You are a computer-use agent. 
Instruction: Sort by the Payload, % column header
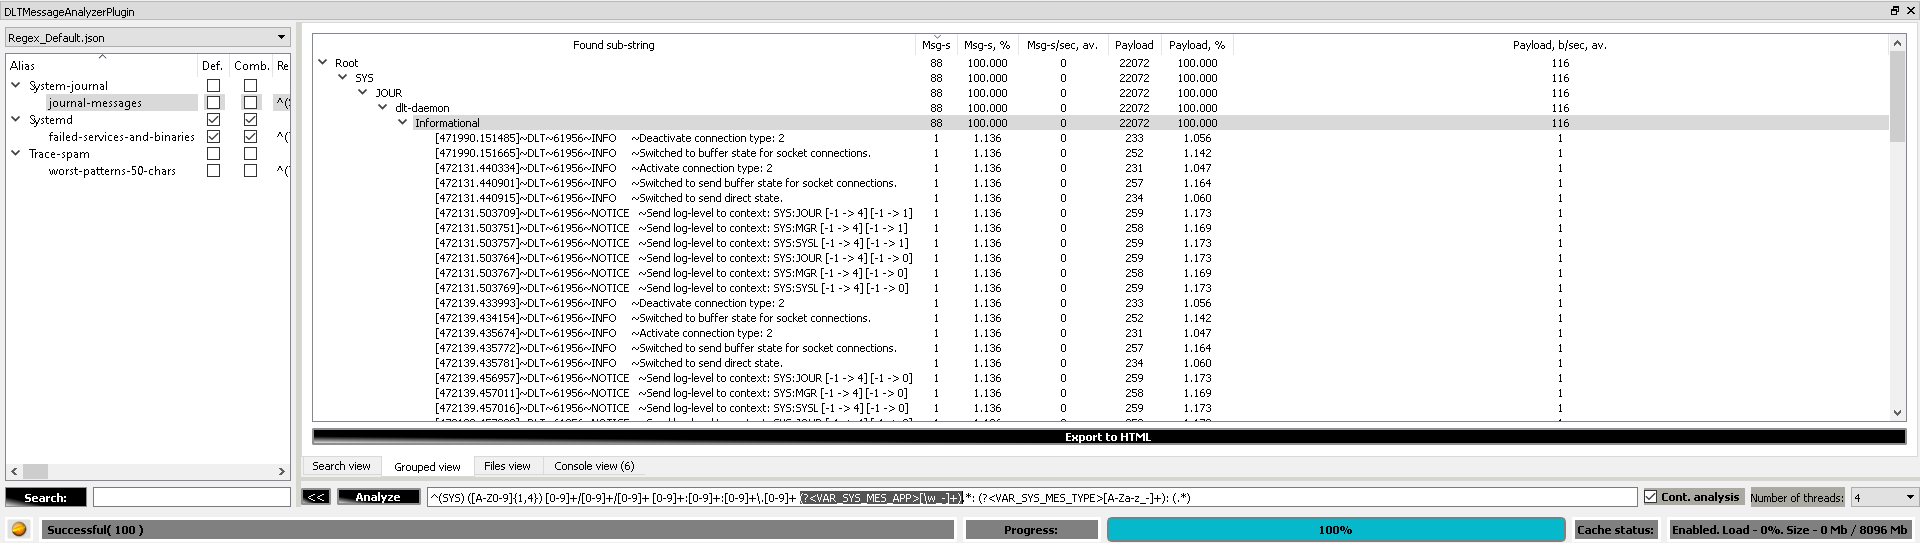(x=1197, y=45)
